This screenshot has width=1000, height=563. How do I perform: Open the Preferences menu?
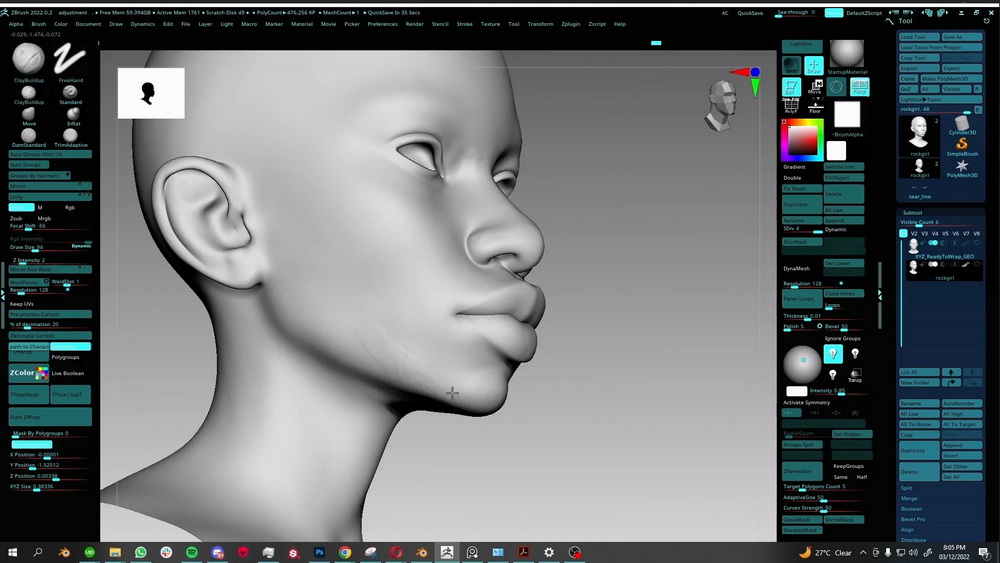click(383, 24)
